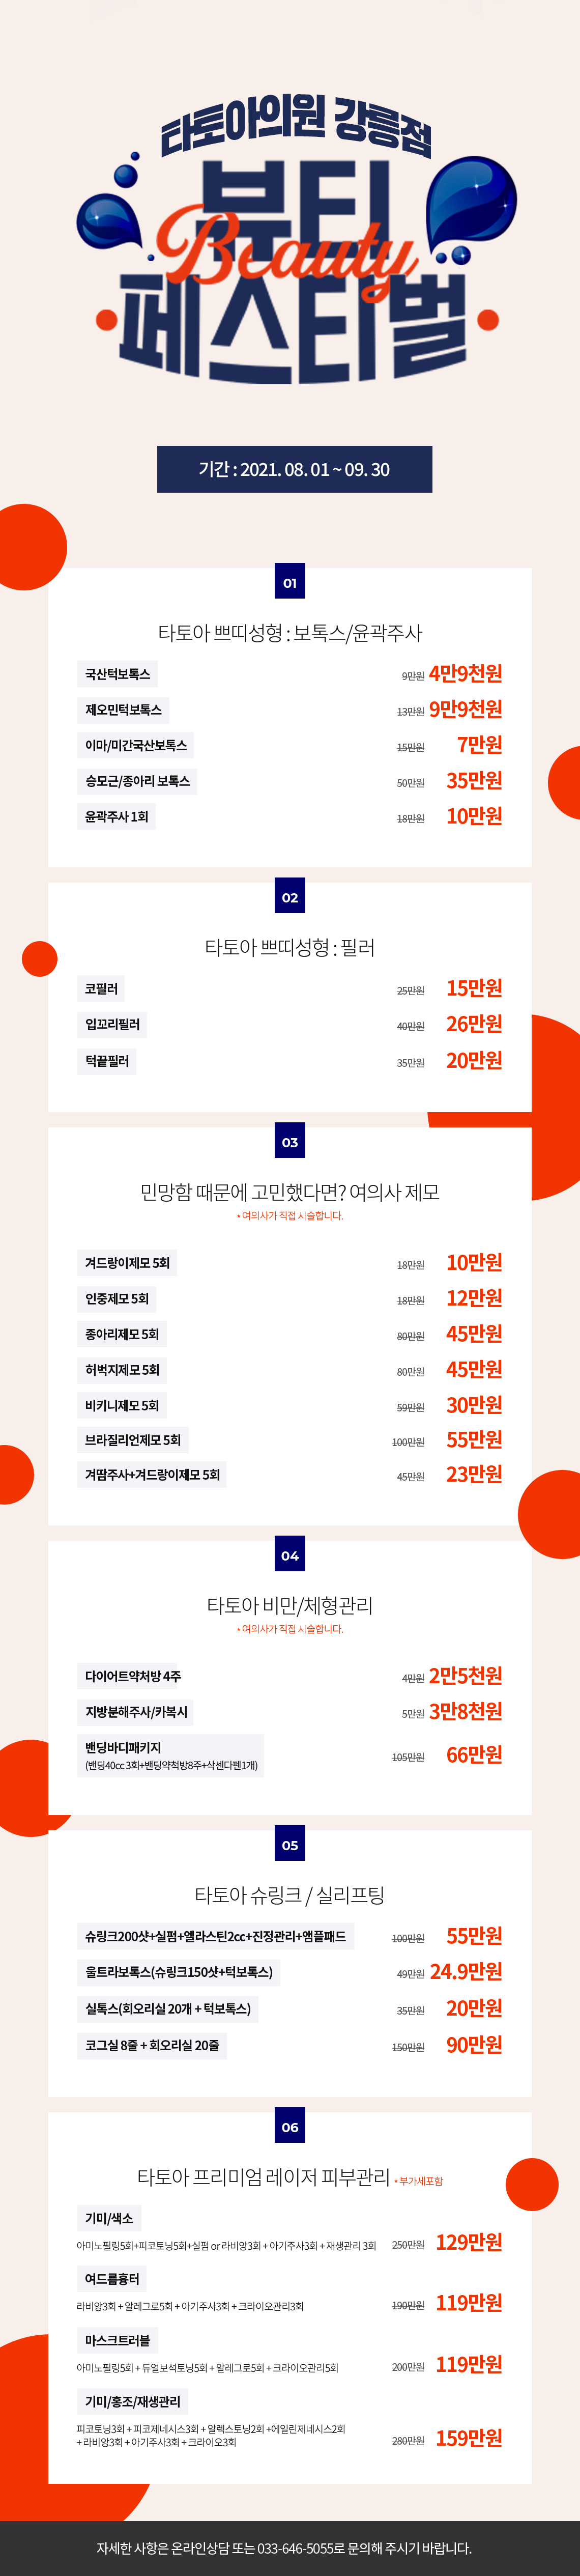Select the 코필러 item label
Screen dimensions: 580x2576
(102, 989)
